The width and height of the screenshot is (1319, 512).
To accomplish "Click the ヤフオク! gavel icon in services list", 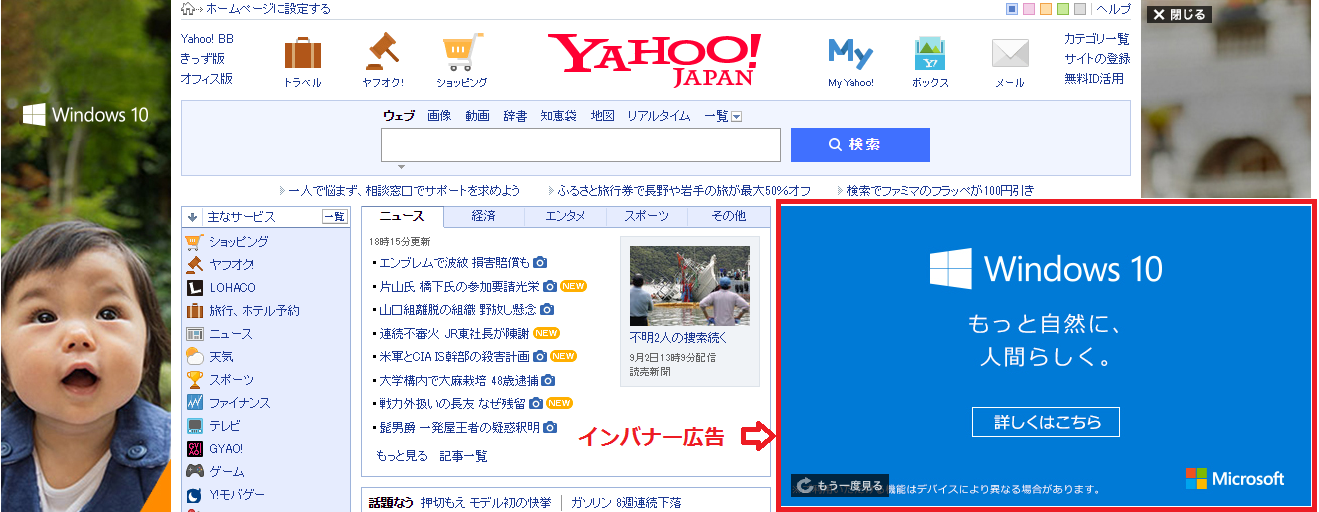I will (194, 264).
